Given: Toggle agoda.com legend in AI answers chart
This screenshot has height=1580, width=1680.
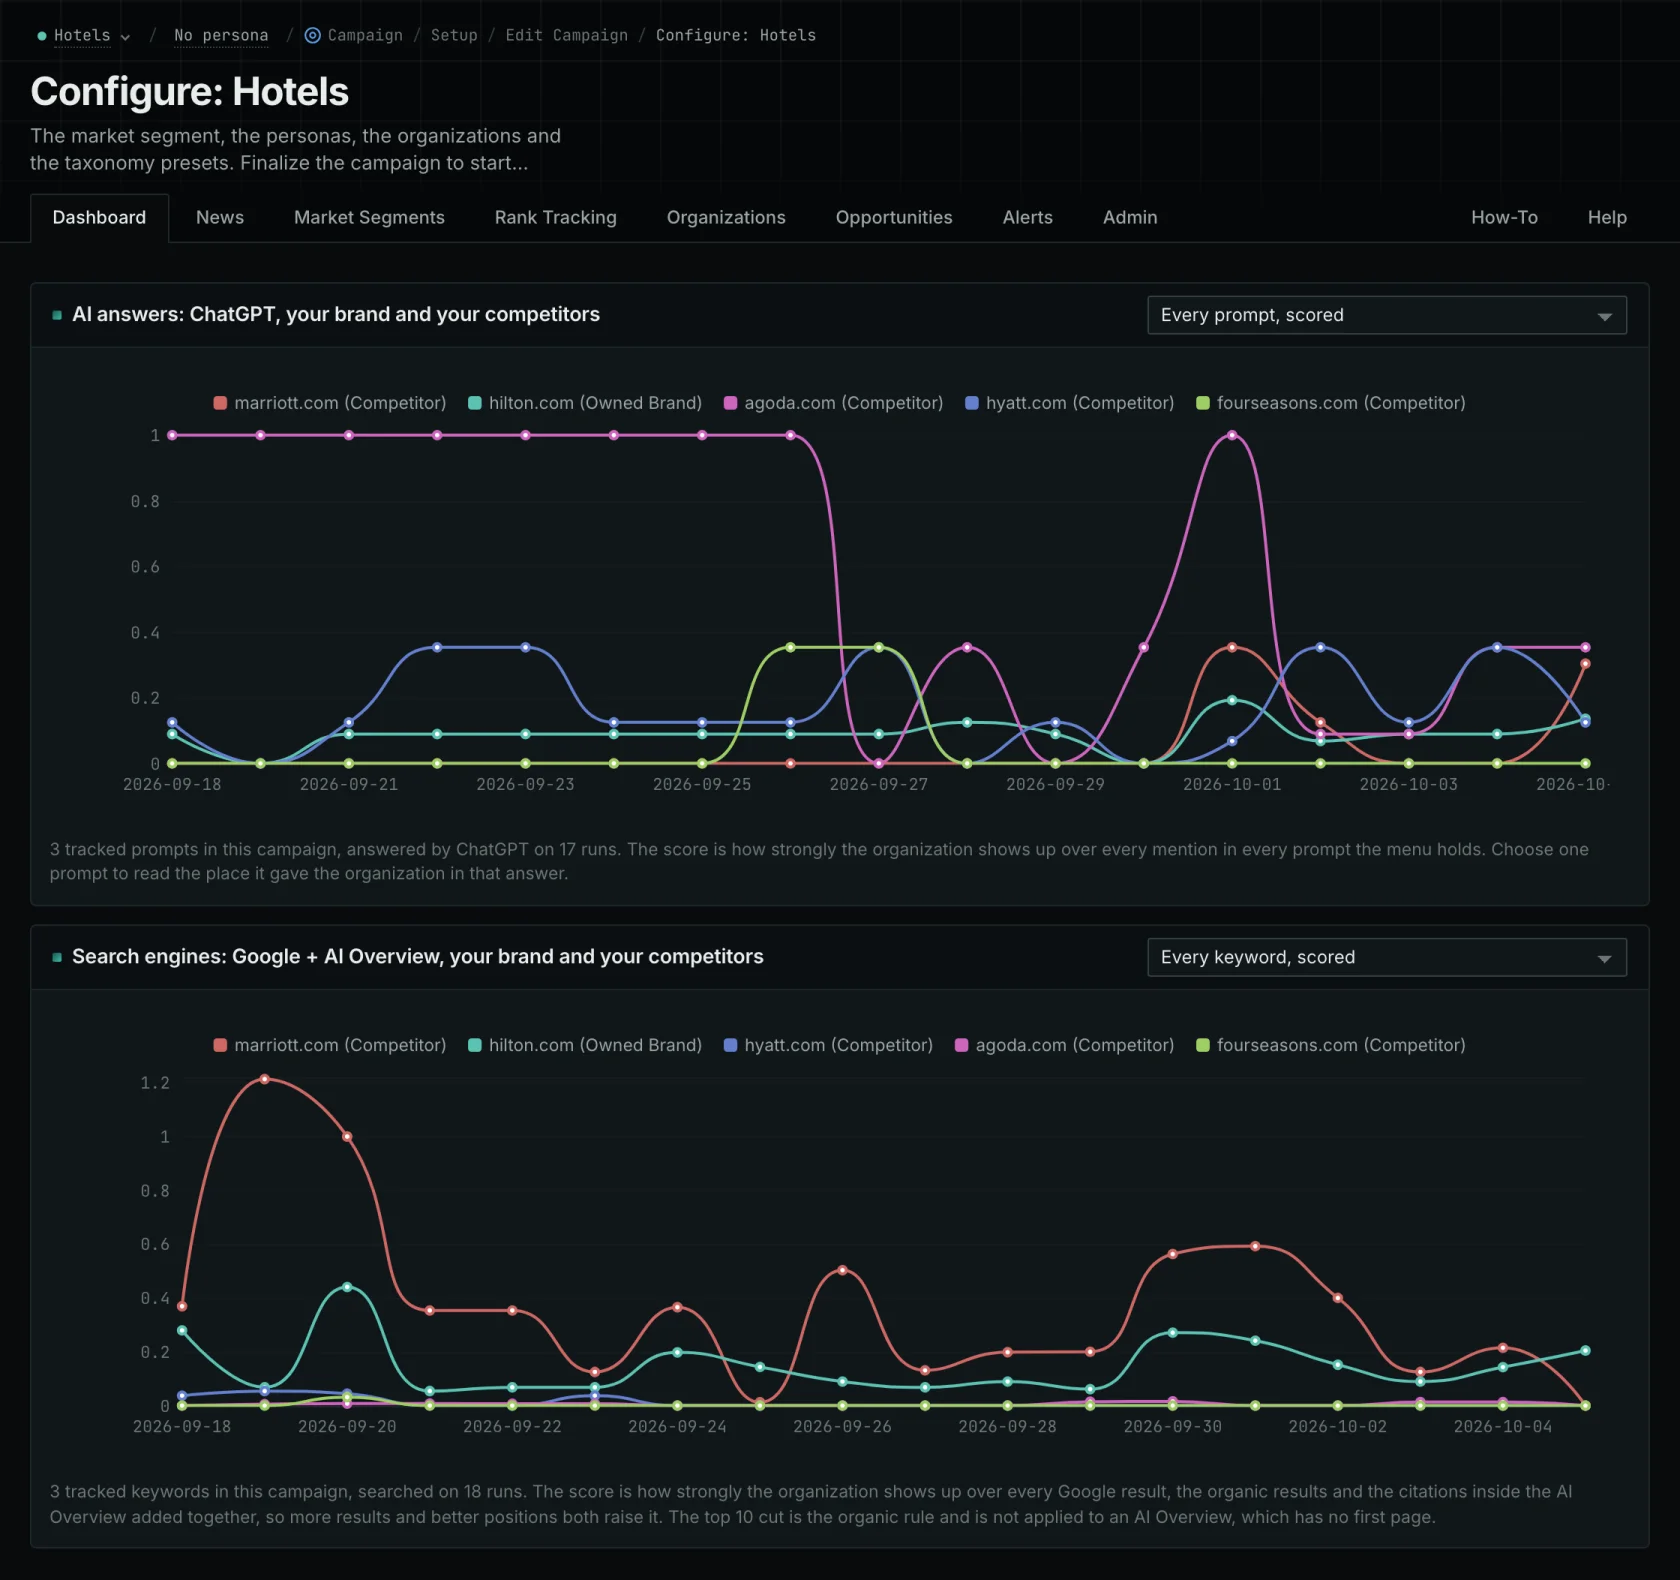Looking at the screenshot, I should tap(833, 403).
